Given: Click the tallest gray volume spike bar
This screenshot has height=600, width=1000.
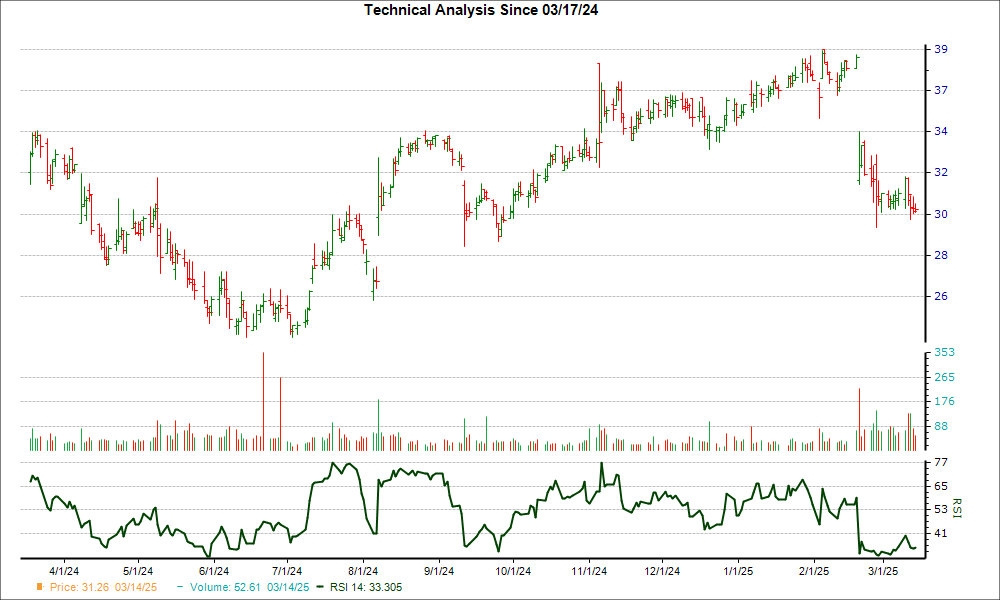Looking at the screenshot, I should pyautogui.click(x=262, y=400).
